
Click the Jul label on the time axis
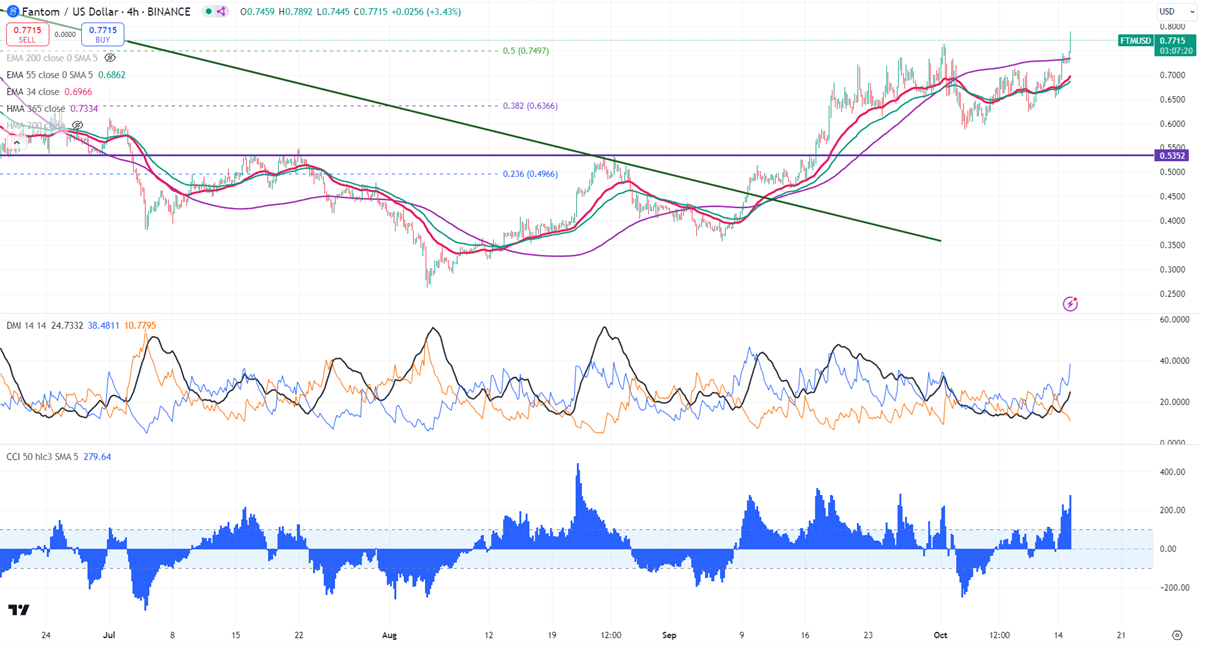[x=109, y=634]
